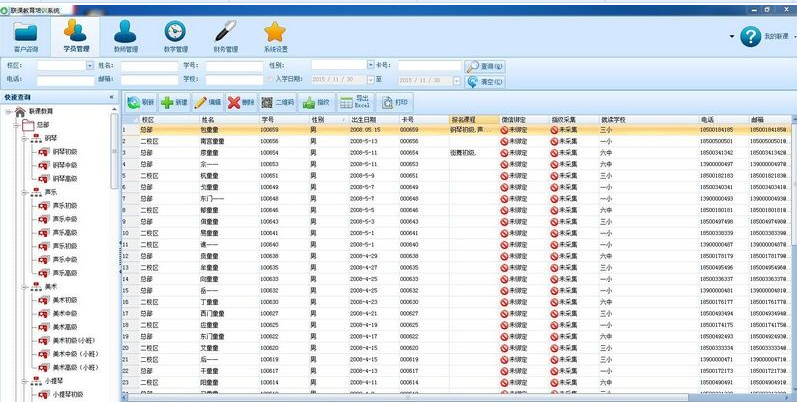Click the 就读学校 column header
Image resolution: width=797 pixels, height=402 pixels.
(649, 120)
